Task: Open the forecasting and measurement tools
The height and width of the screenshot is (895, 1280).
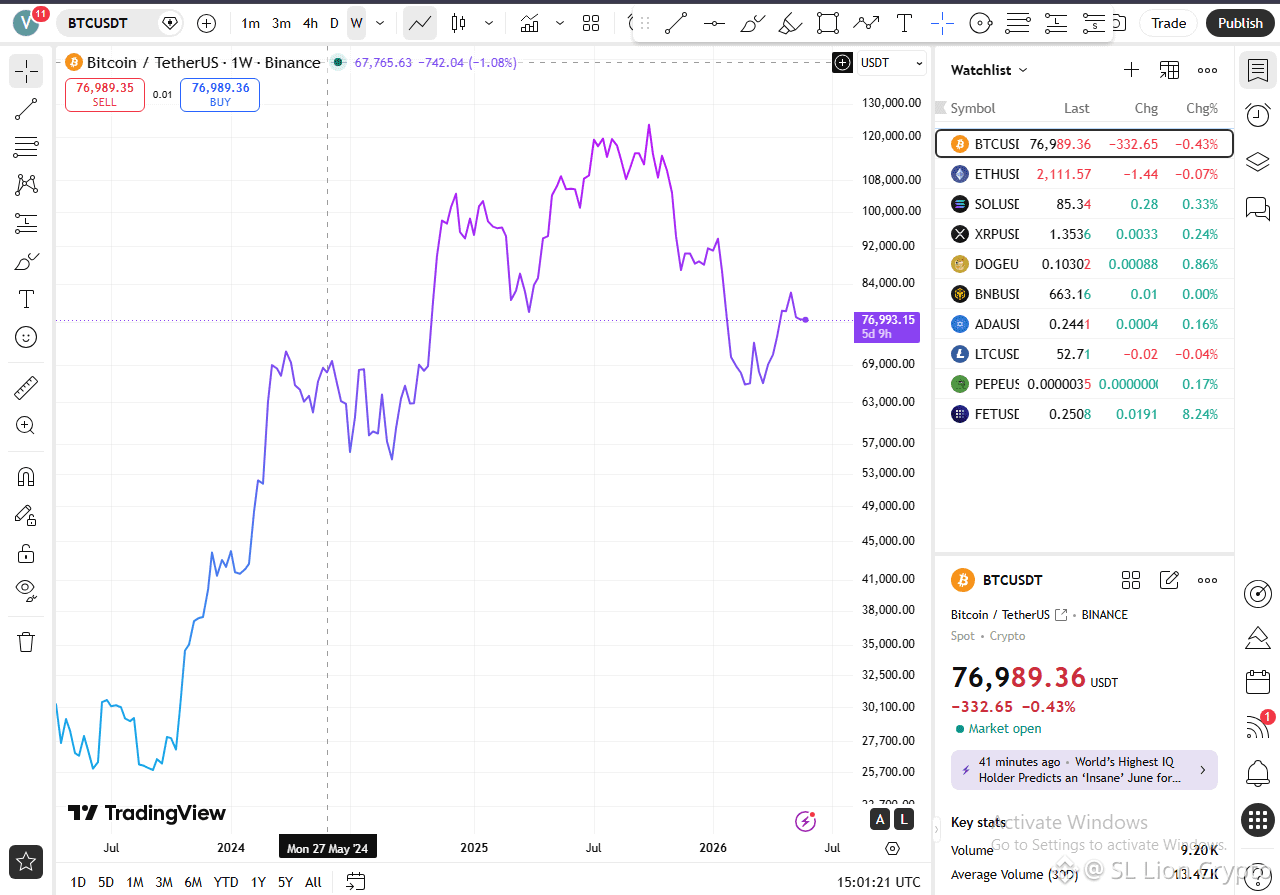Action: point(26,223)
